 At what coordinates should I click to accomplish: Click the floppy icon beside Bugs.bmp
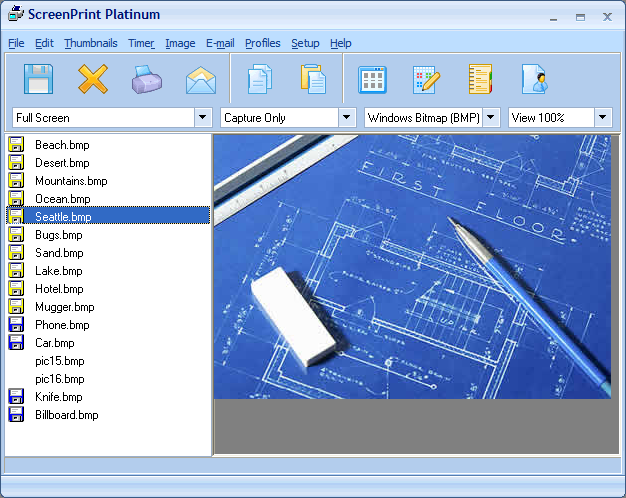(16, 234)
